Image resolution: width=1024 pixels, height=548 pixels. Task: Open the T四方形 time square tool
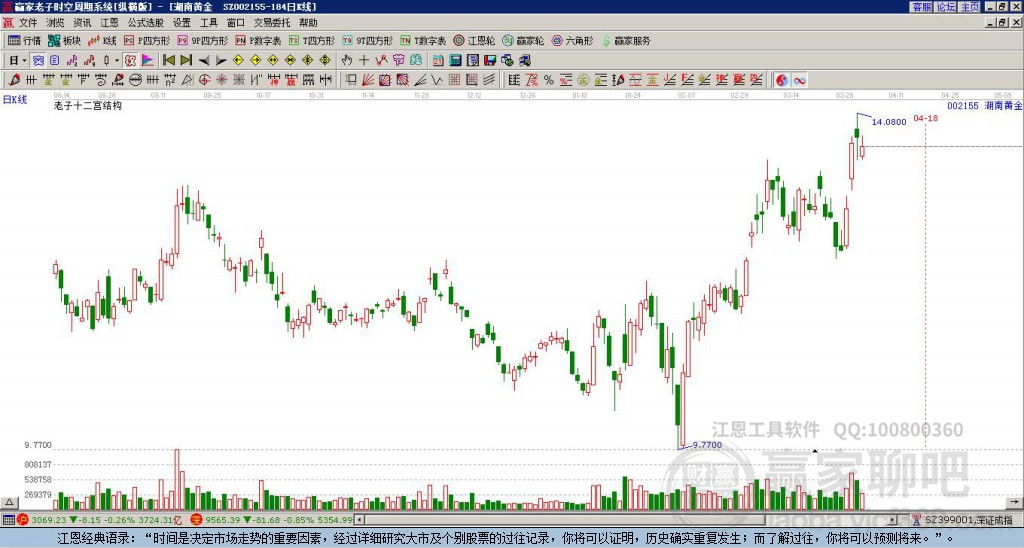312,40
